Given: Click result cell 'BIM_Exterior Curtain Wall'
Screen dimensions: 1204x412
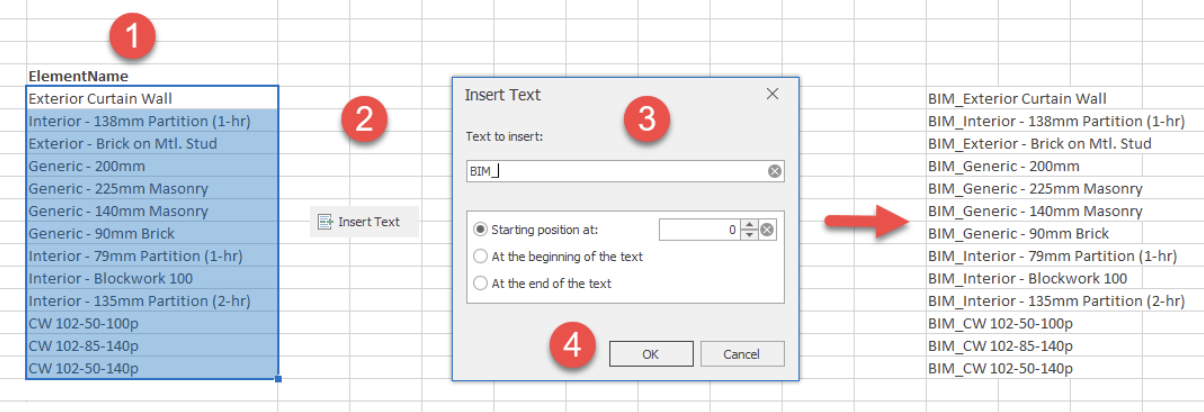Looking at the screenshot, I should (x=1017, y=98).
